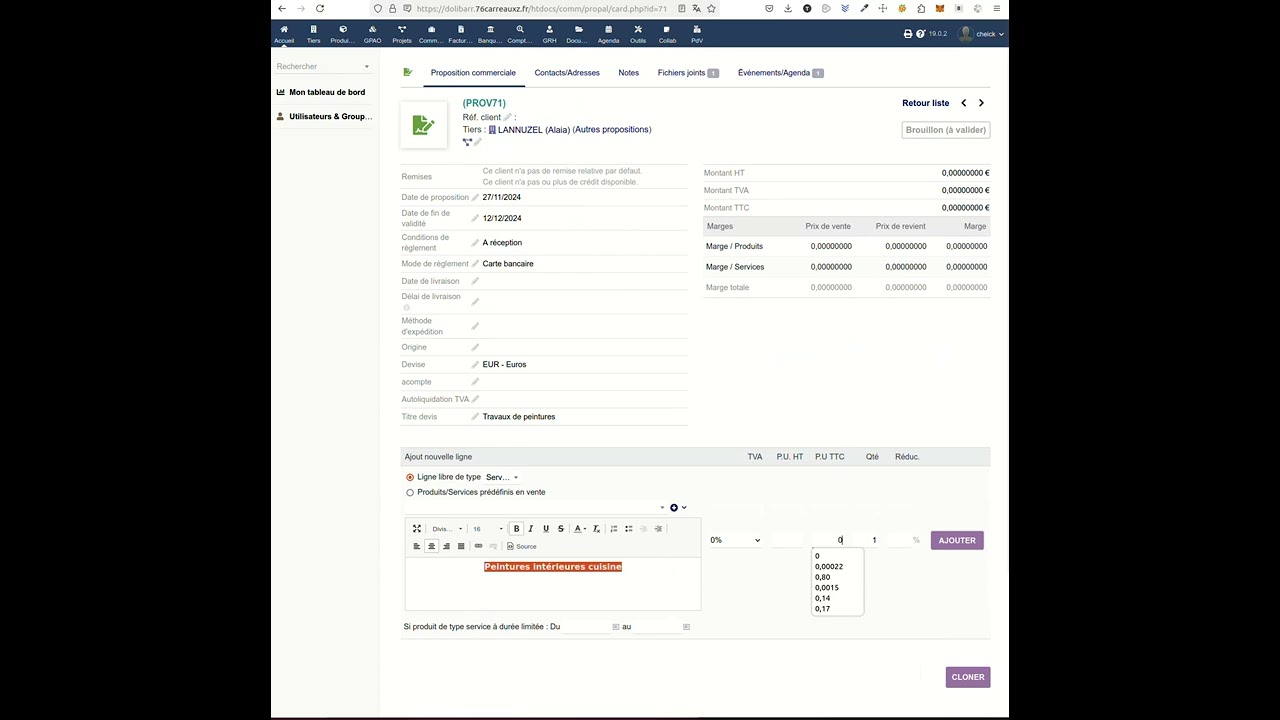The height and width of the screenshot is (720, 1280).
Task: Remove formatting in editor toolbar
Action: click(x=596, y=529)
